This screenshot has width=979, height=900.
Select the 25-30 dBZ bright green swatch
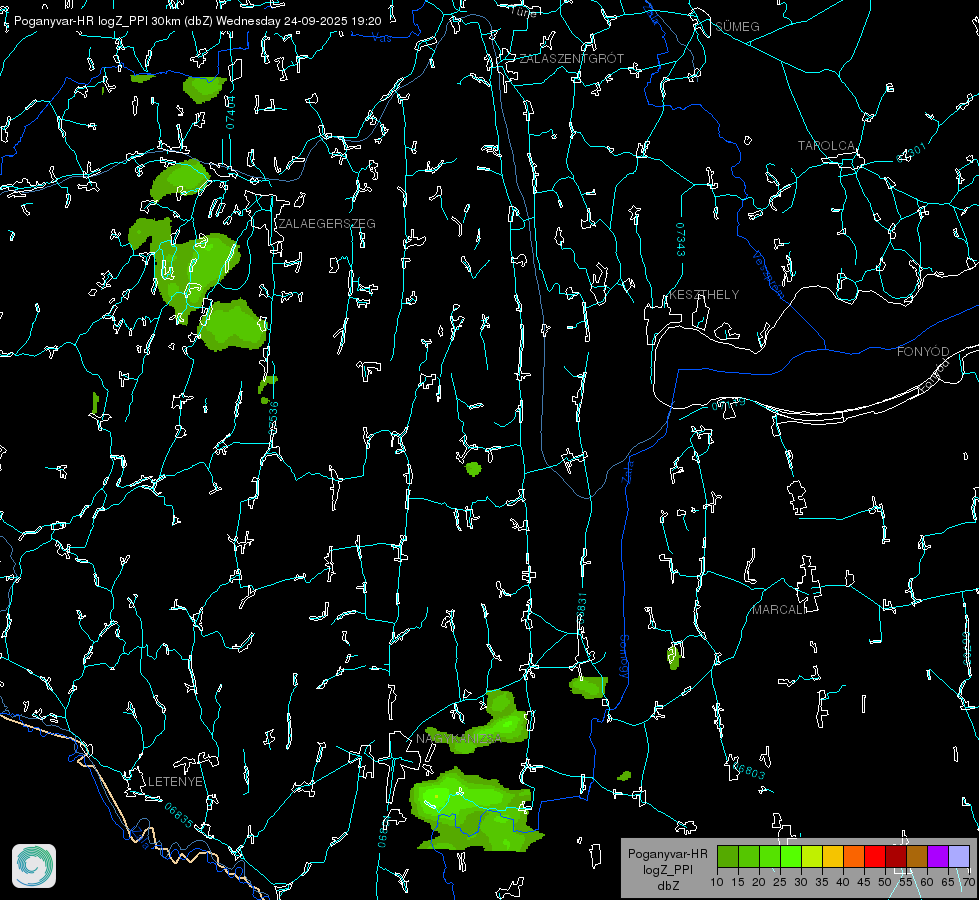[x=791, y=856]
